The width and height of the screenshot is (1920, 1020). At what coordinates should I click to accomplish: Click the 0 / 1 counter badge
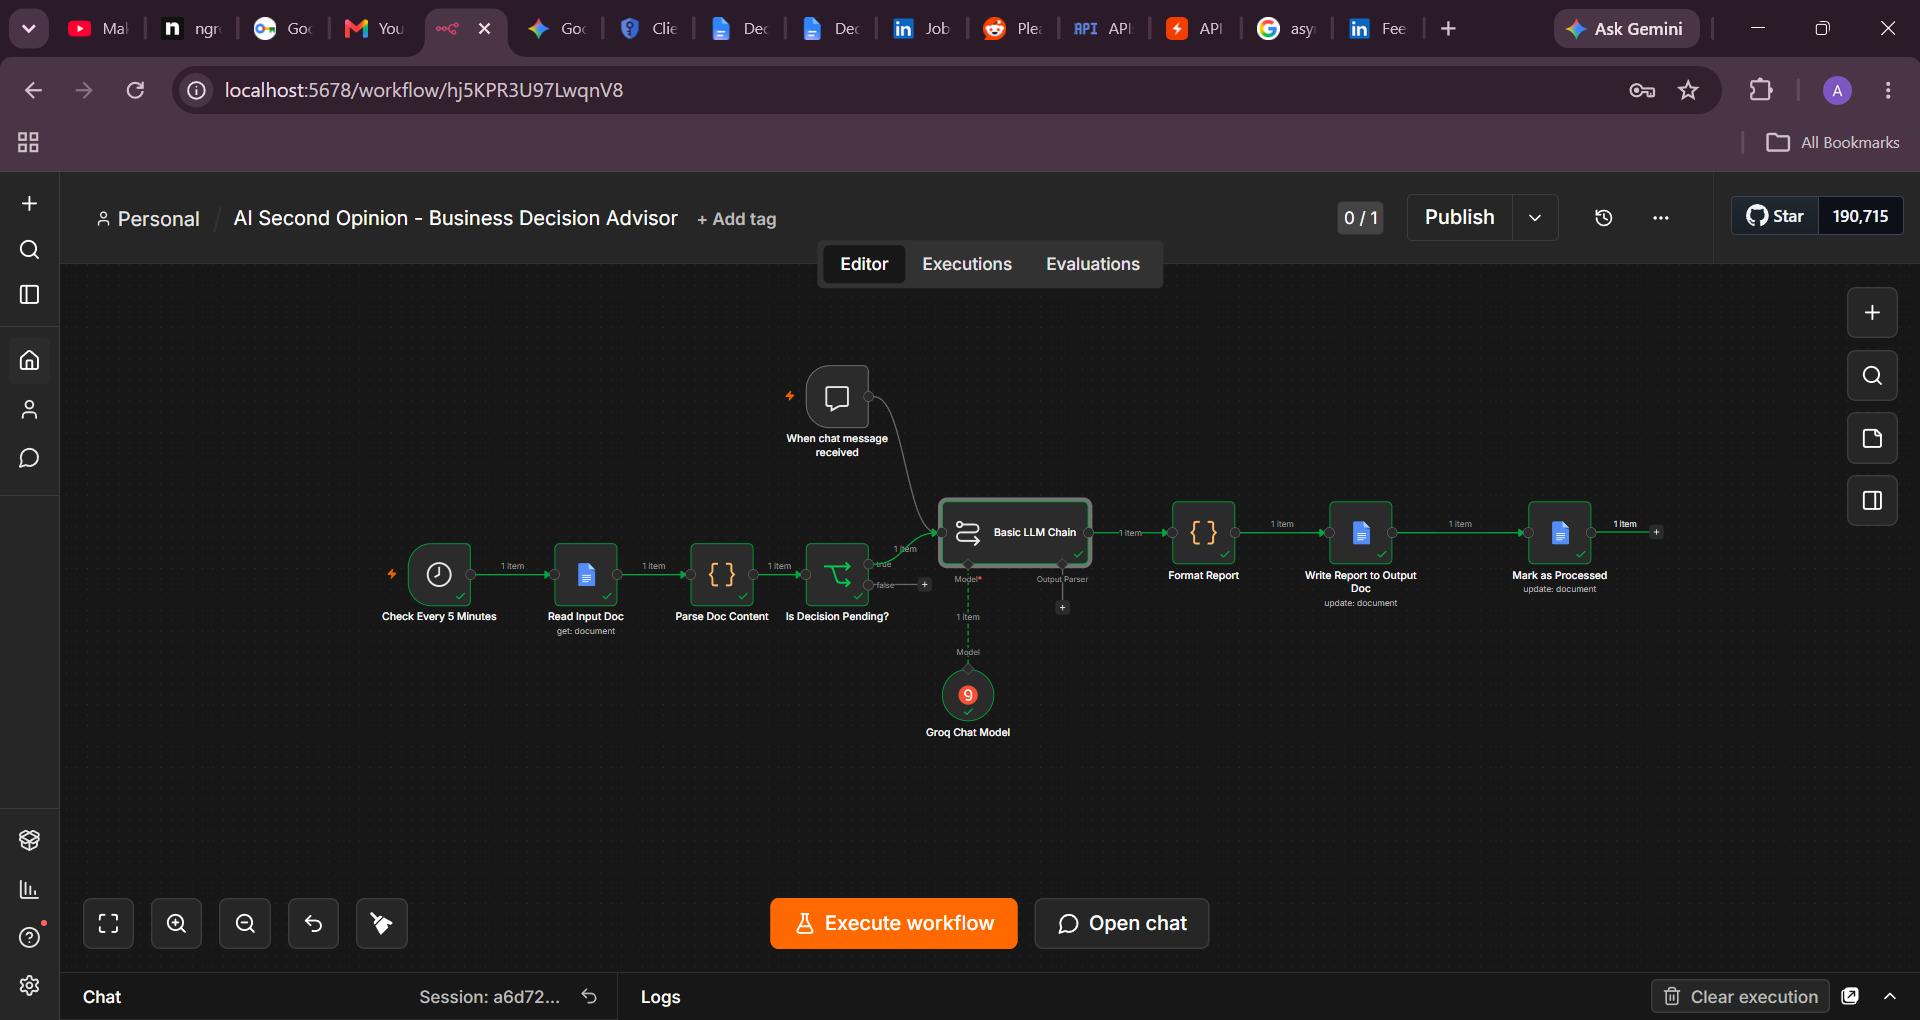(x=1361, y=218)
